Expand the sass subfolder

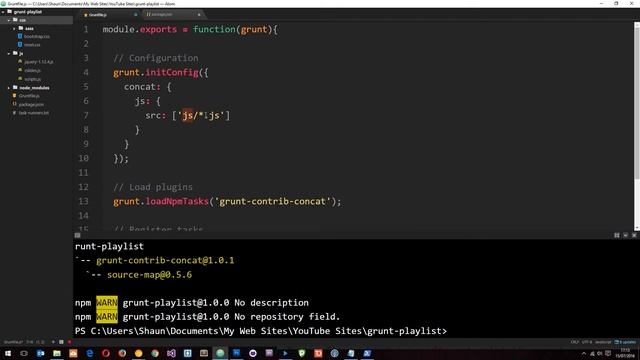click(14, 29)
